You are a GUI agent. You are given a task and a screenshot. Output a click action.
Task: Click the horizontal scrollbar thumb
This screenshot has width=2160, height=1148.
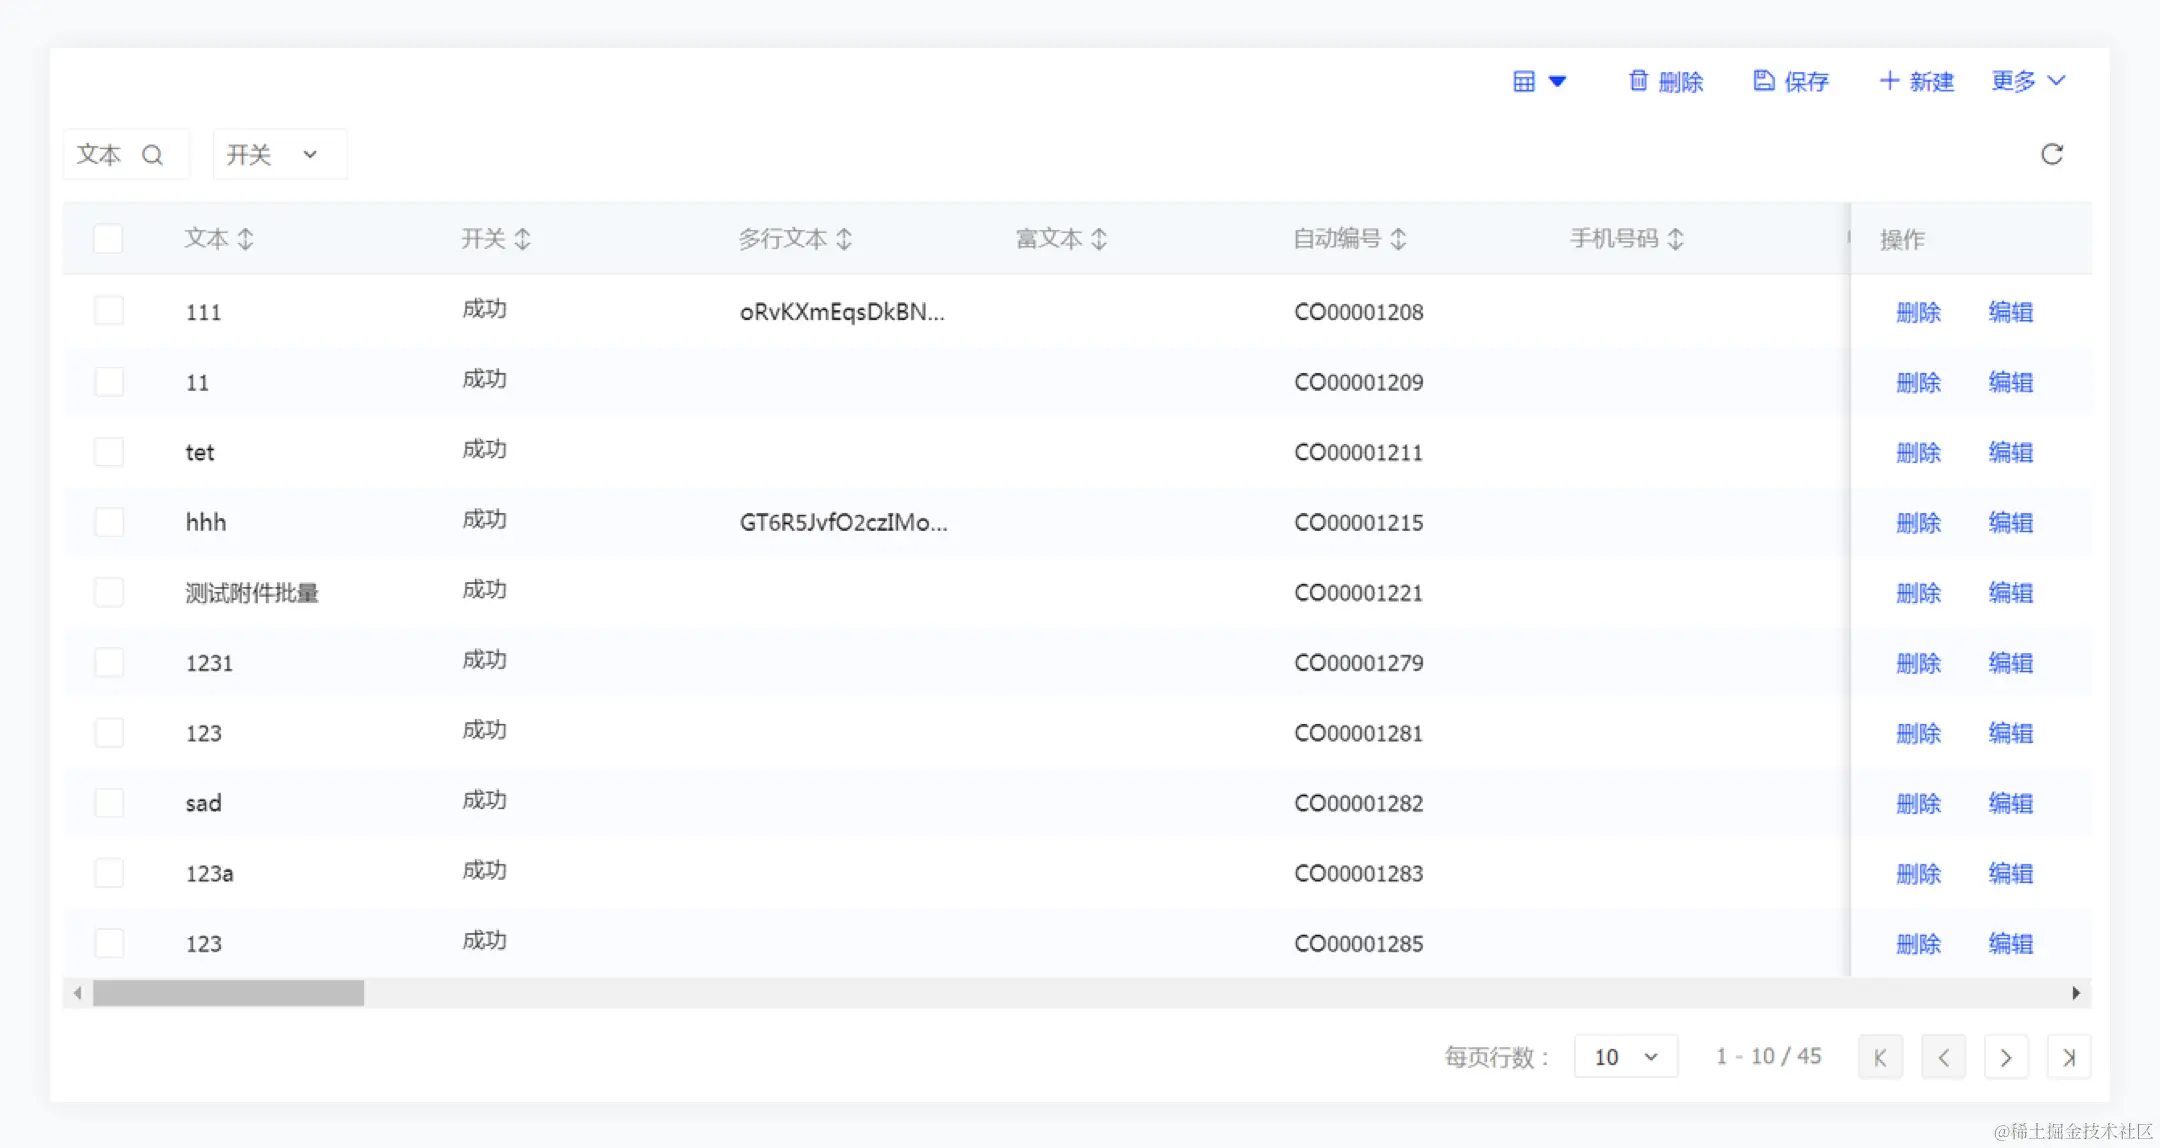click(x=229, y=993)
